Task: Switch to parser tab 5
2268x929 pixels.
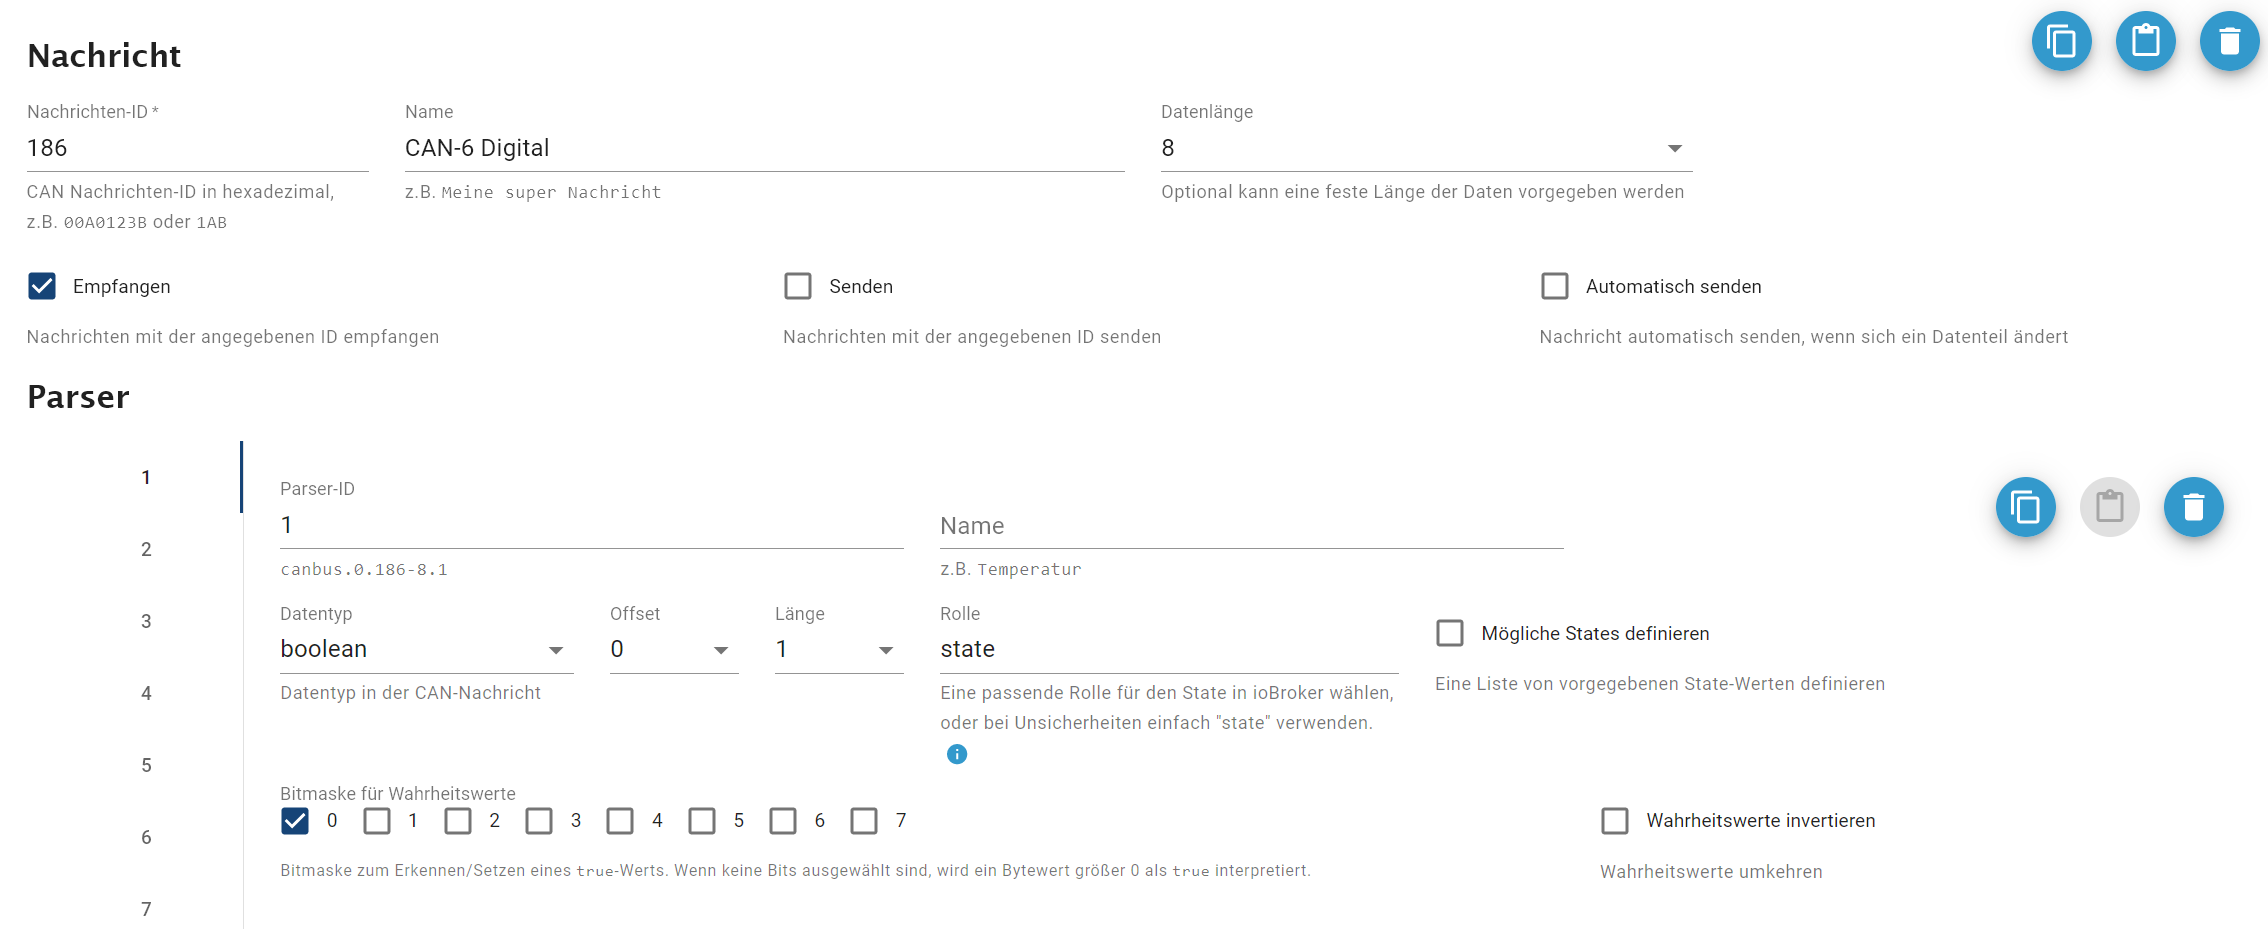Action: click(x=146, y=765)
